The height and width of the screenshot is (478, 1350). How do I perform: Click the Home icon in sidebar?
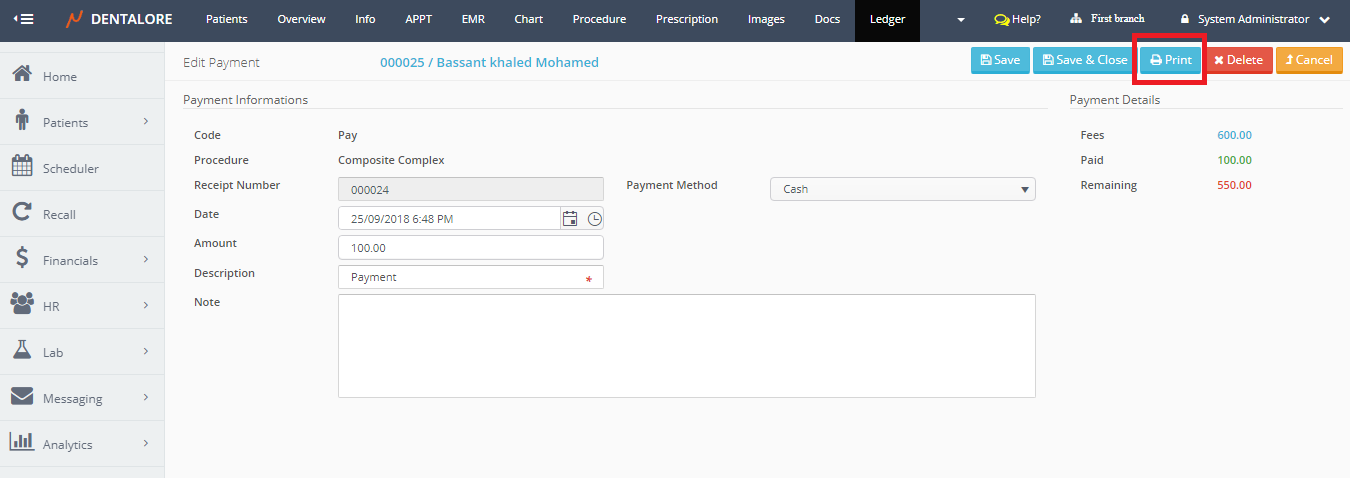(22, 76)
